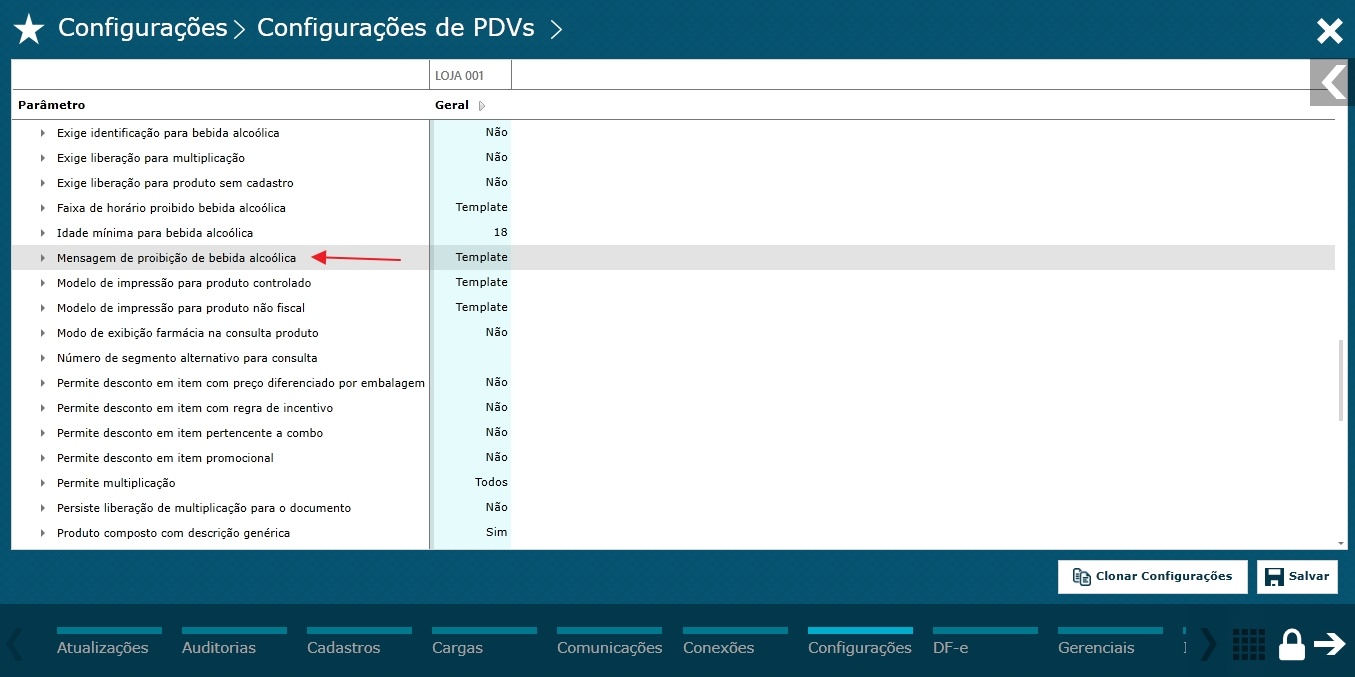Expand Modelo de impressão para produto controlado
The width and height of the screenshot is (1355, 677).
[x=43, y=283]
